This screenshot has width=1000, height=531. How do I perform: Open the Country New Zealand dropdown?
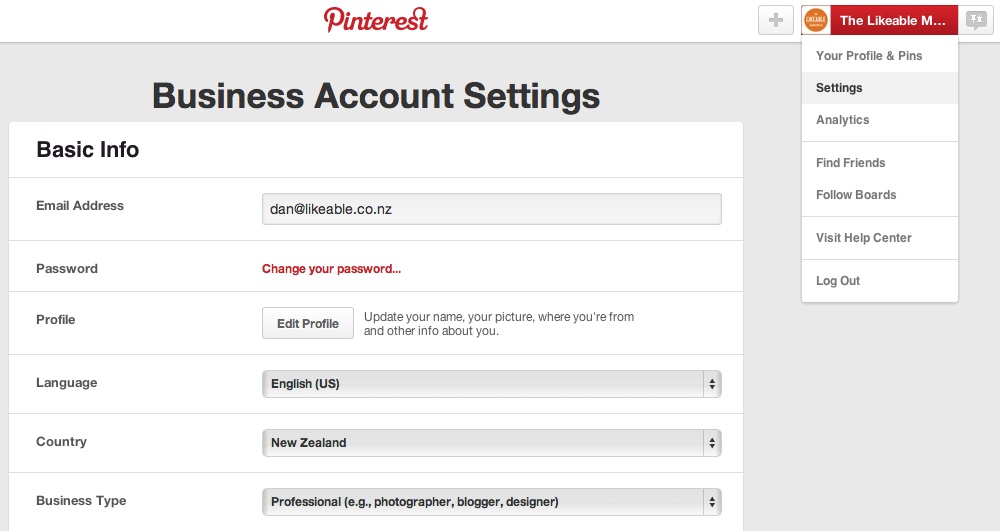click(492, 443)
